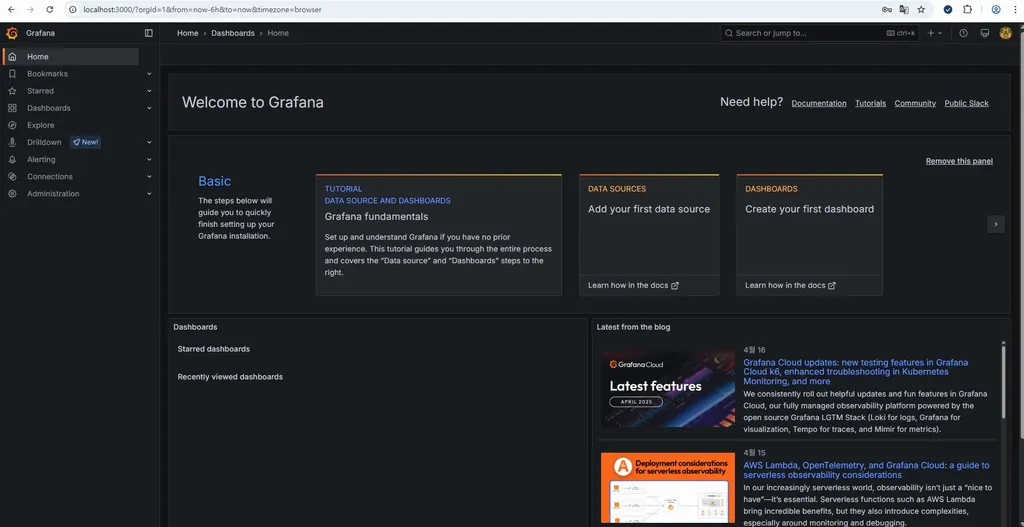Click the Starred star icon in the sidebar

tap(12, 91)
